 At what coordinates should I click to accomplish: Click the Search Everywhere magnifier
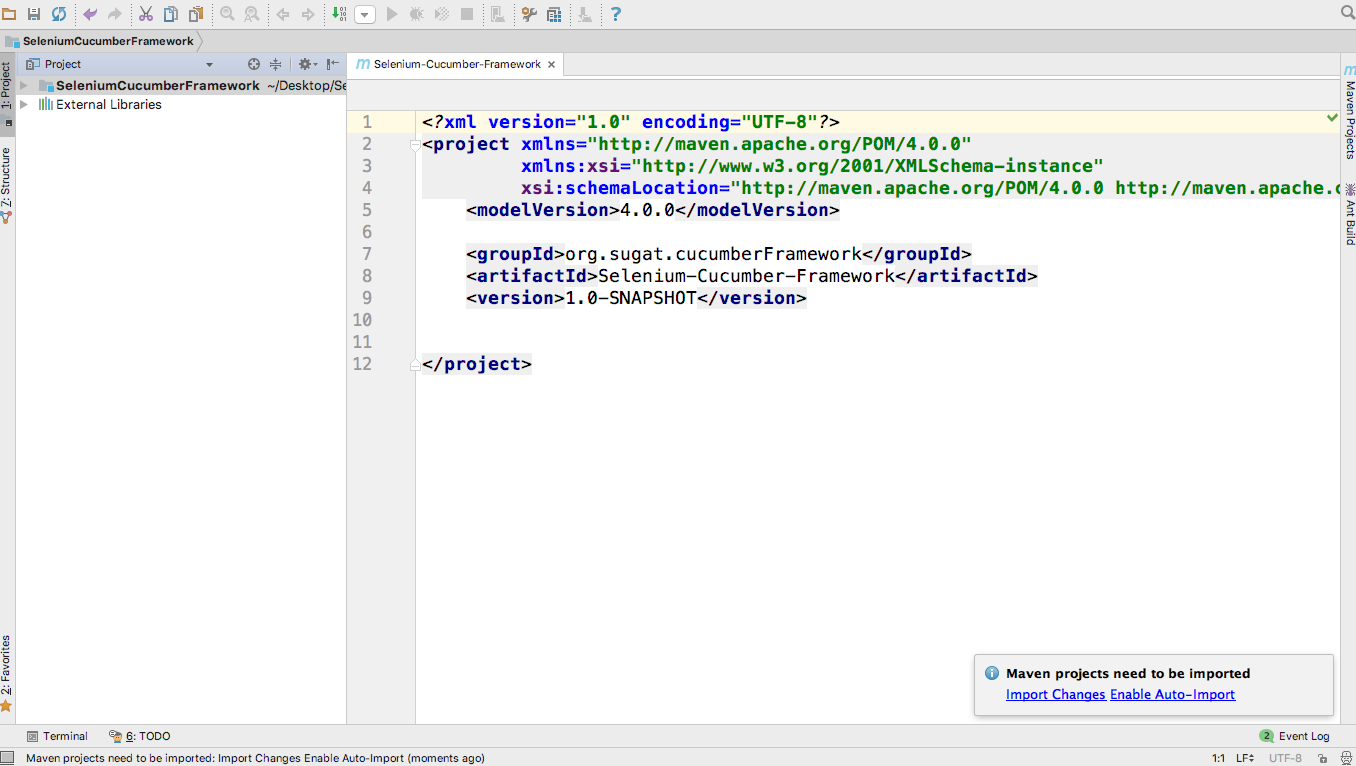pos(1347,13)
